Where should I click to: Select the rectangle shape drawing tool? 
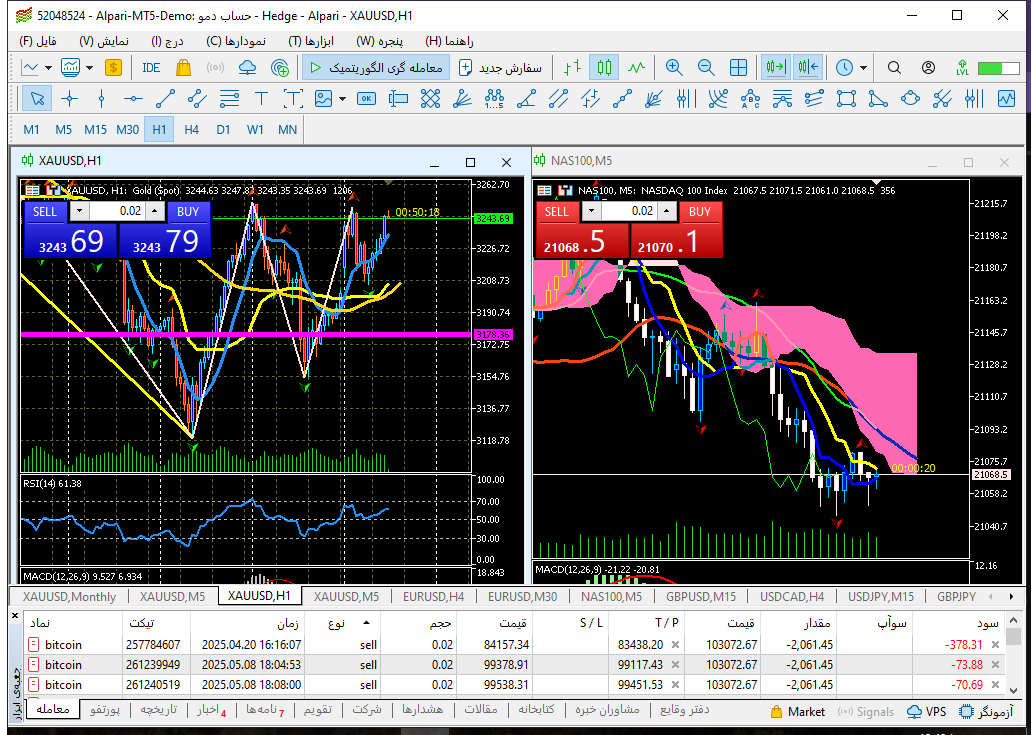click(846, 99)
